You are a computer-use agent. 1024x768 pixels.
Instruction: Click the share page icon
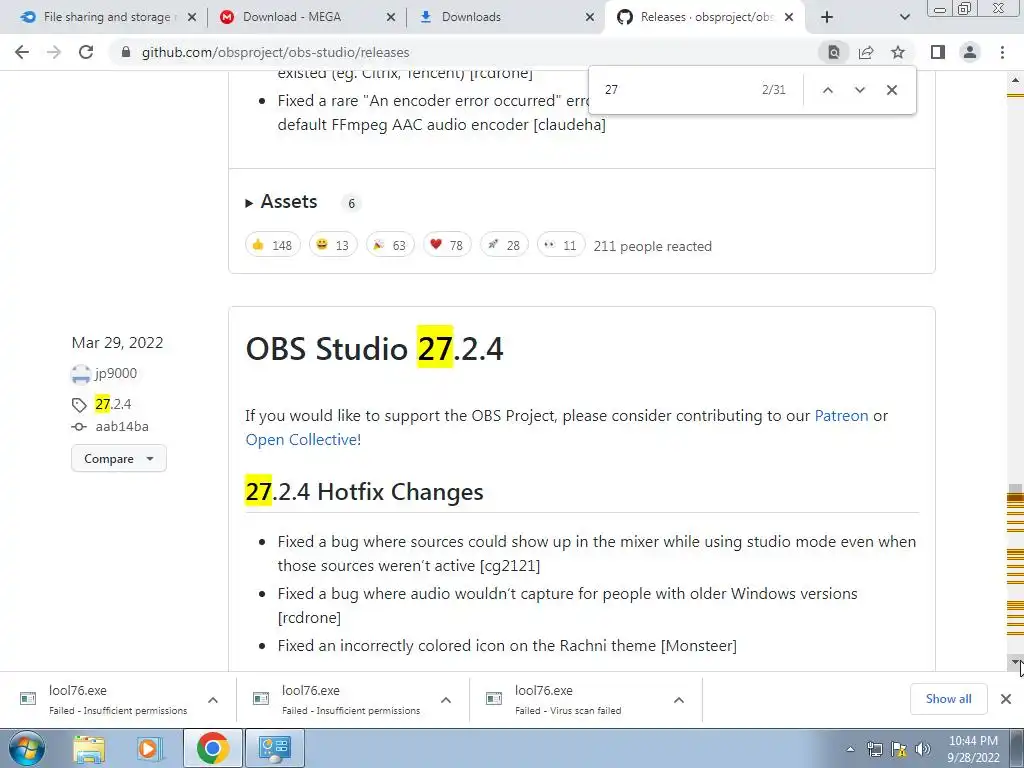(x=866, y=52)
